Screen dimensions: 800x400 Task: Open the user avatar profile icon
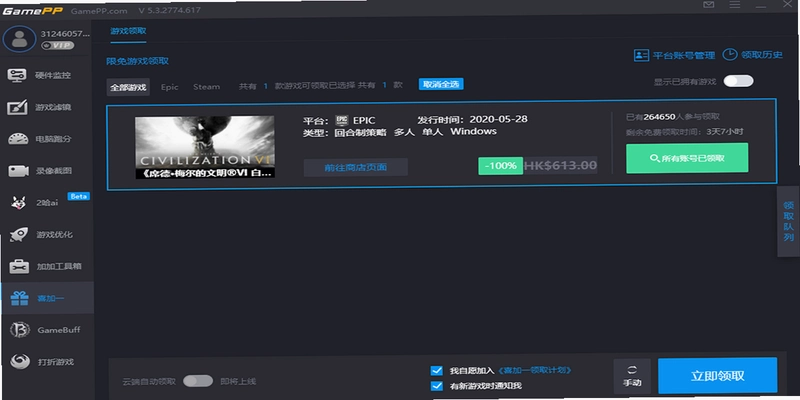click(19, 39)
